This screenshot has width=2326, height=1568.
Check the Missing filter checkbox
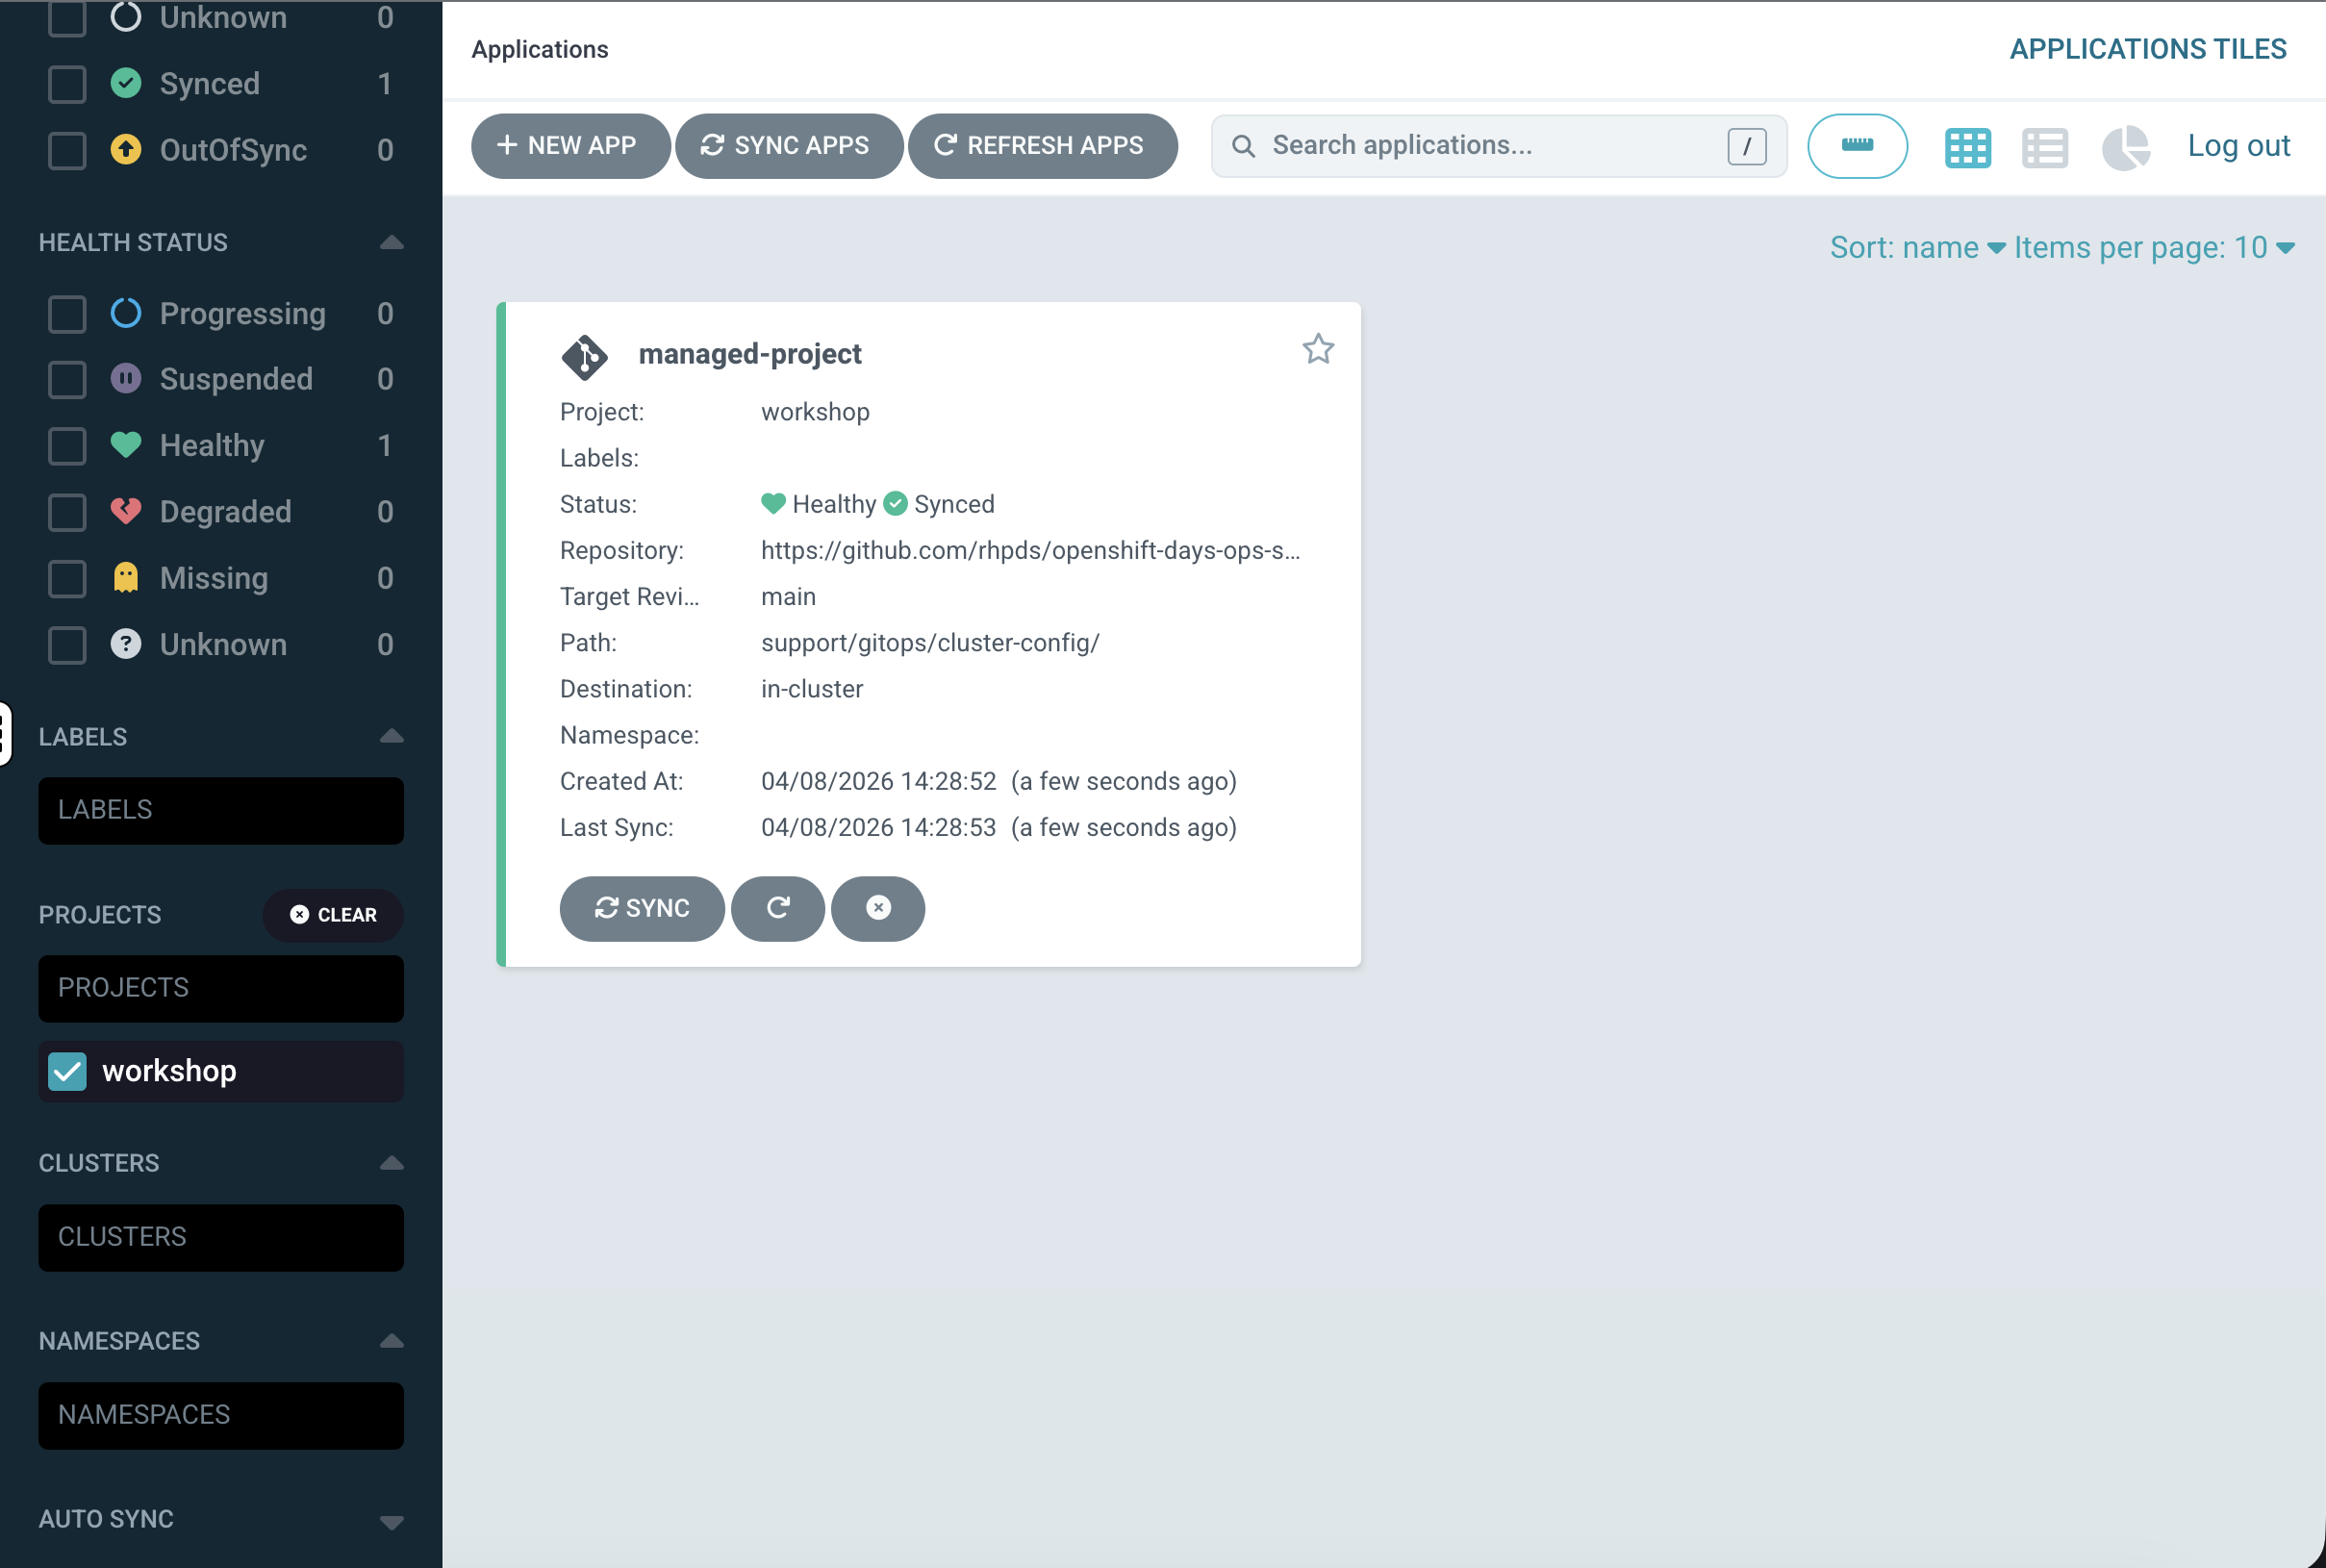click(67, 578)
